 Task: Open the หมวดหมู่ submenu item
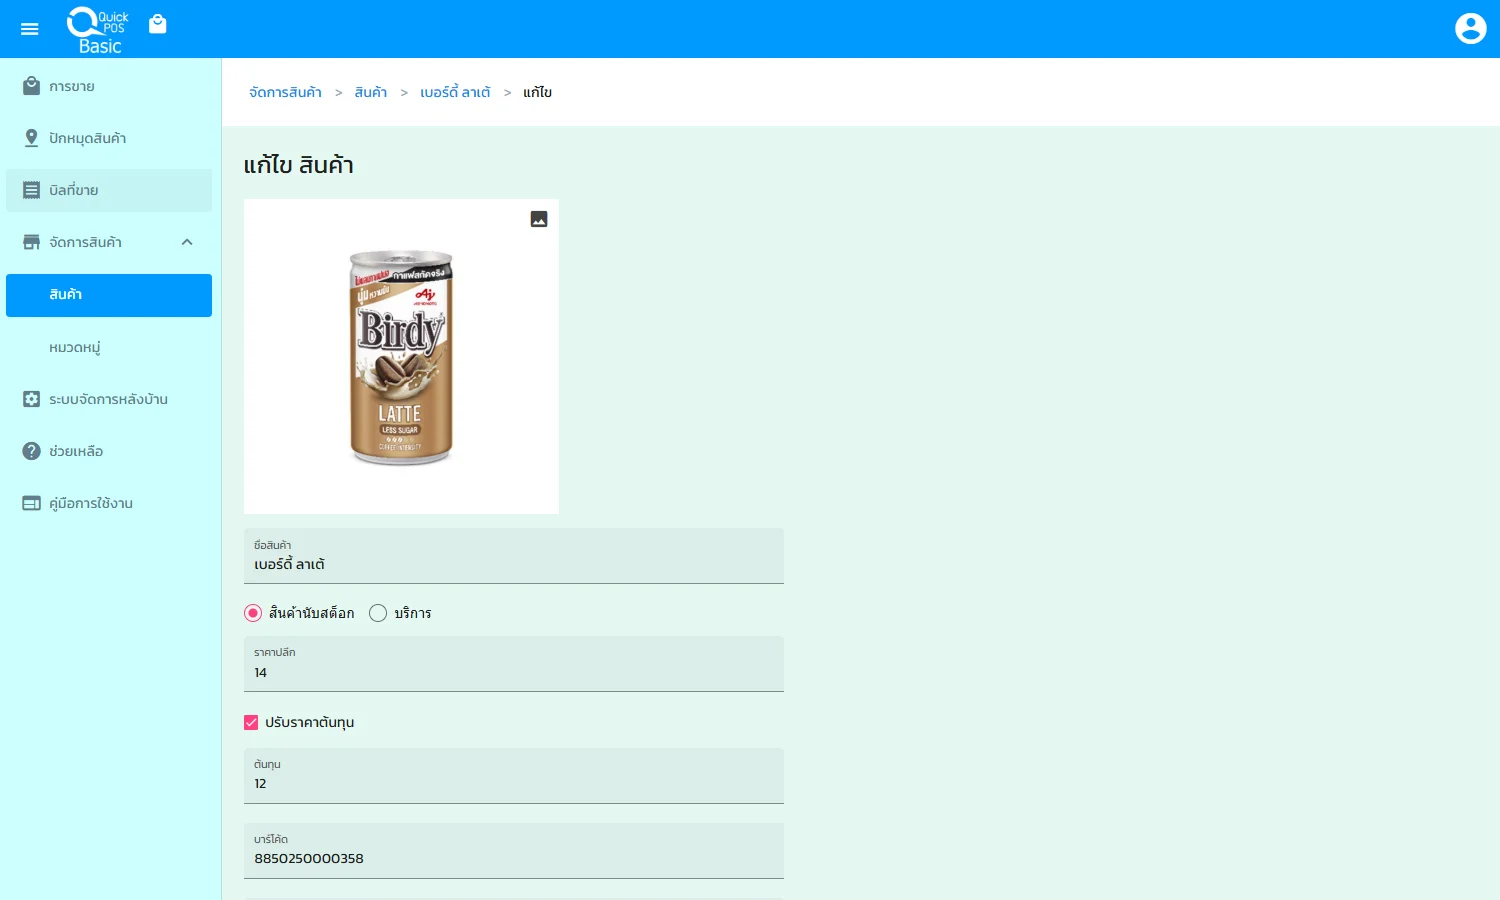click(x=75, y=347)
